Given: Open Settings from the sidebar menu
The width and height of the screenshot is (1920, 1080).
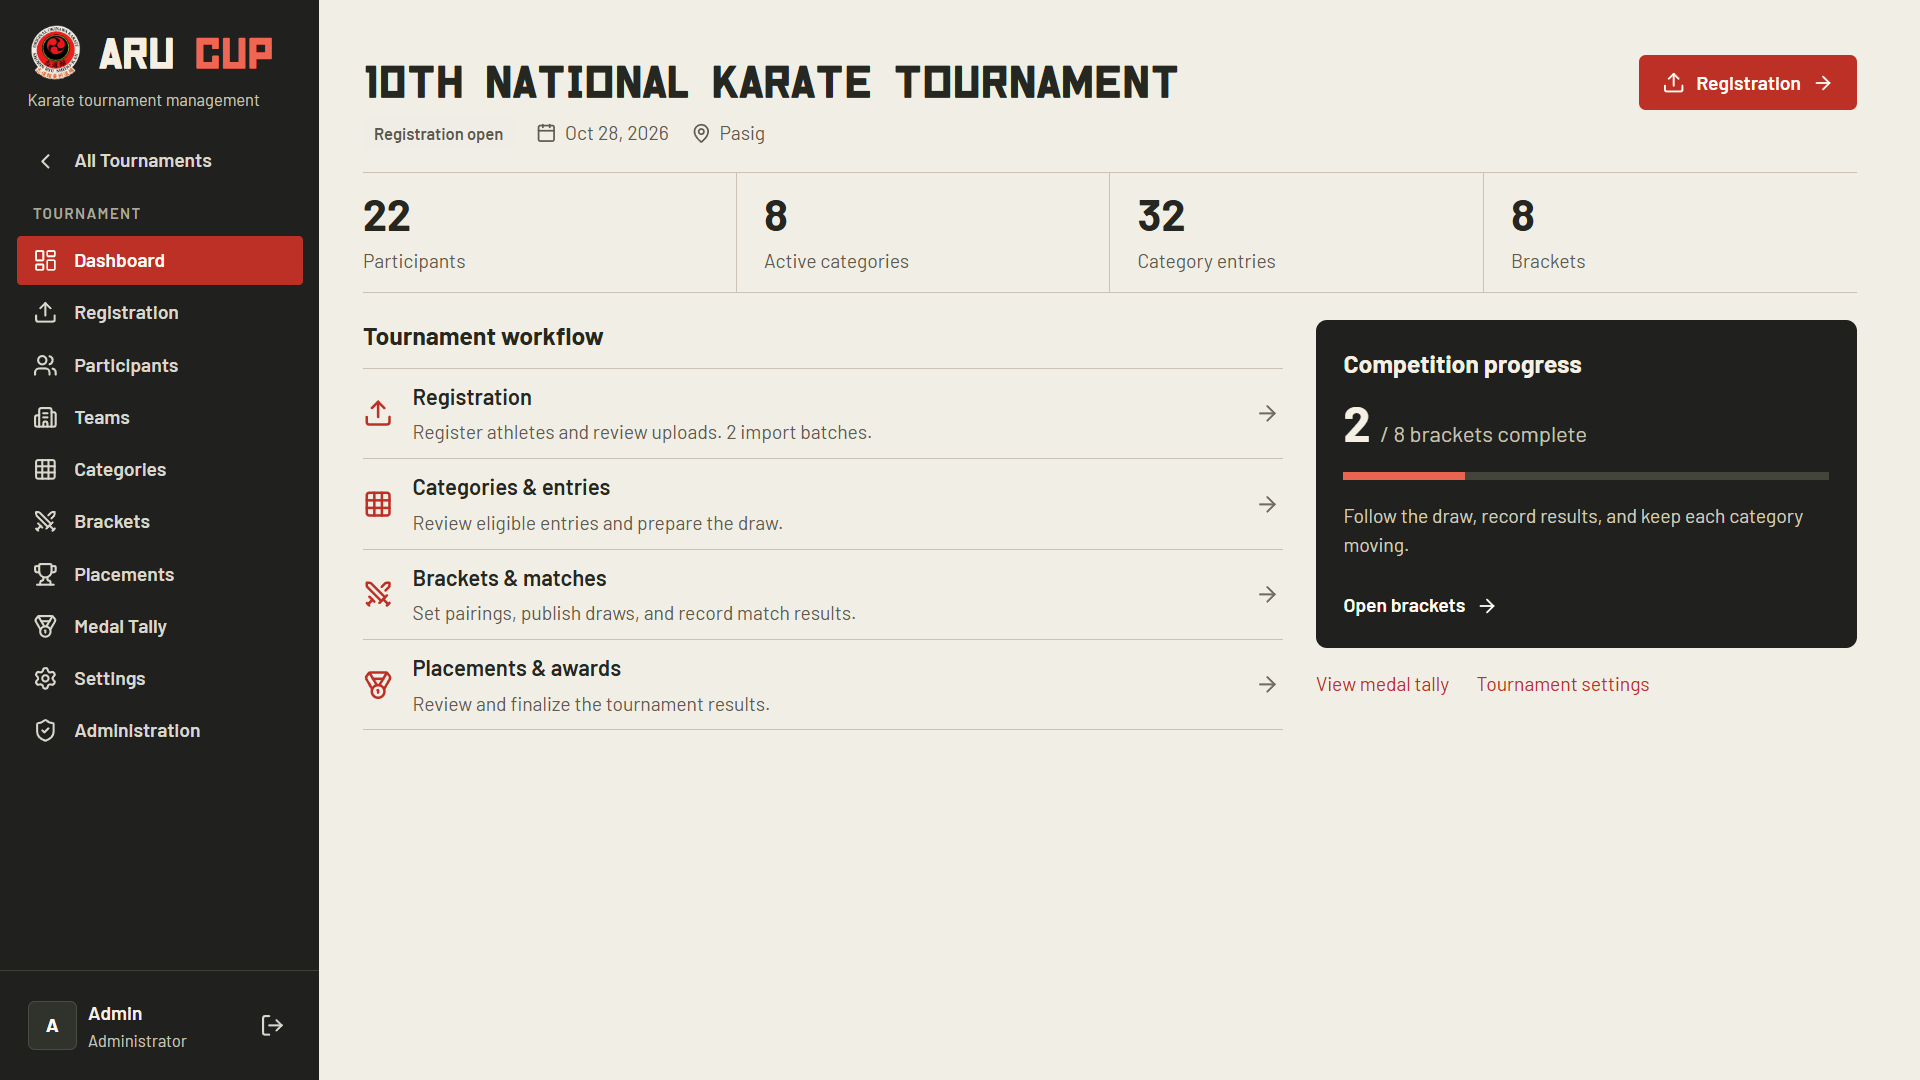Looking at the screenshot, I should 160,679.
